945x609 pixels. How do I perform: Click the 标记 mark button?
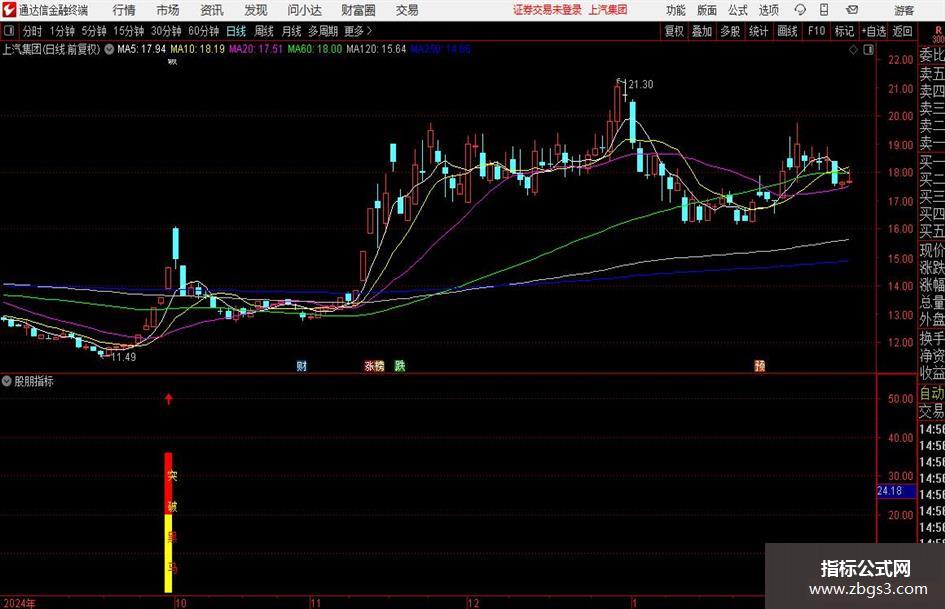pyautogui.click(x=844, y=31)
